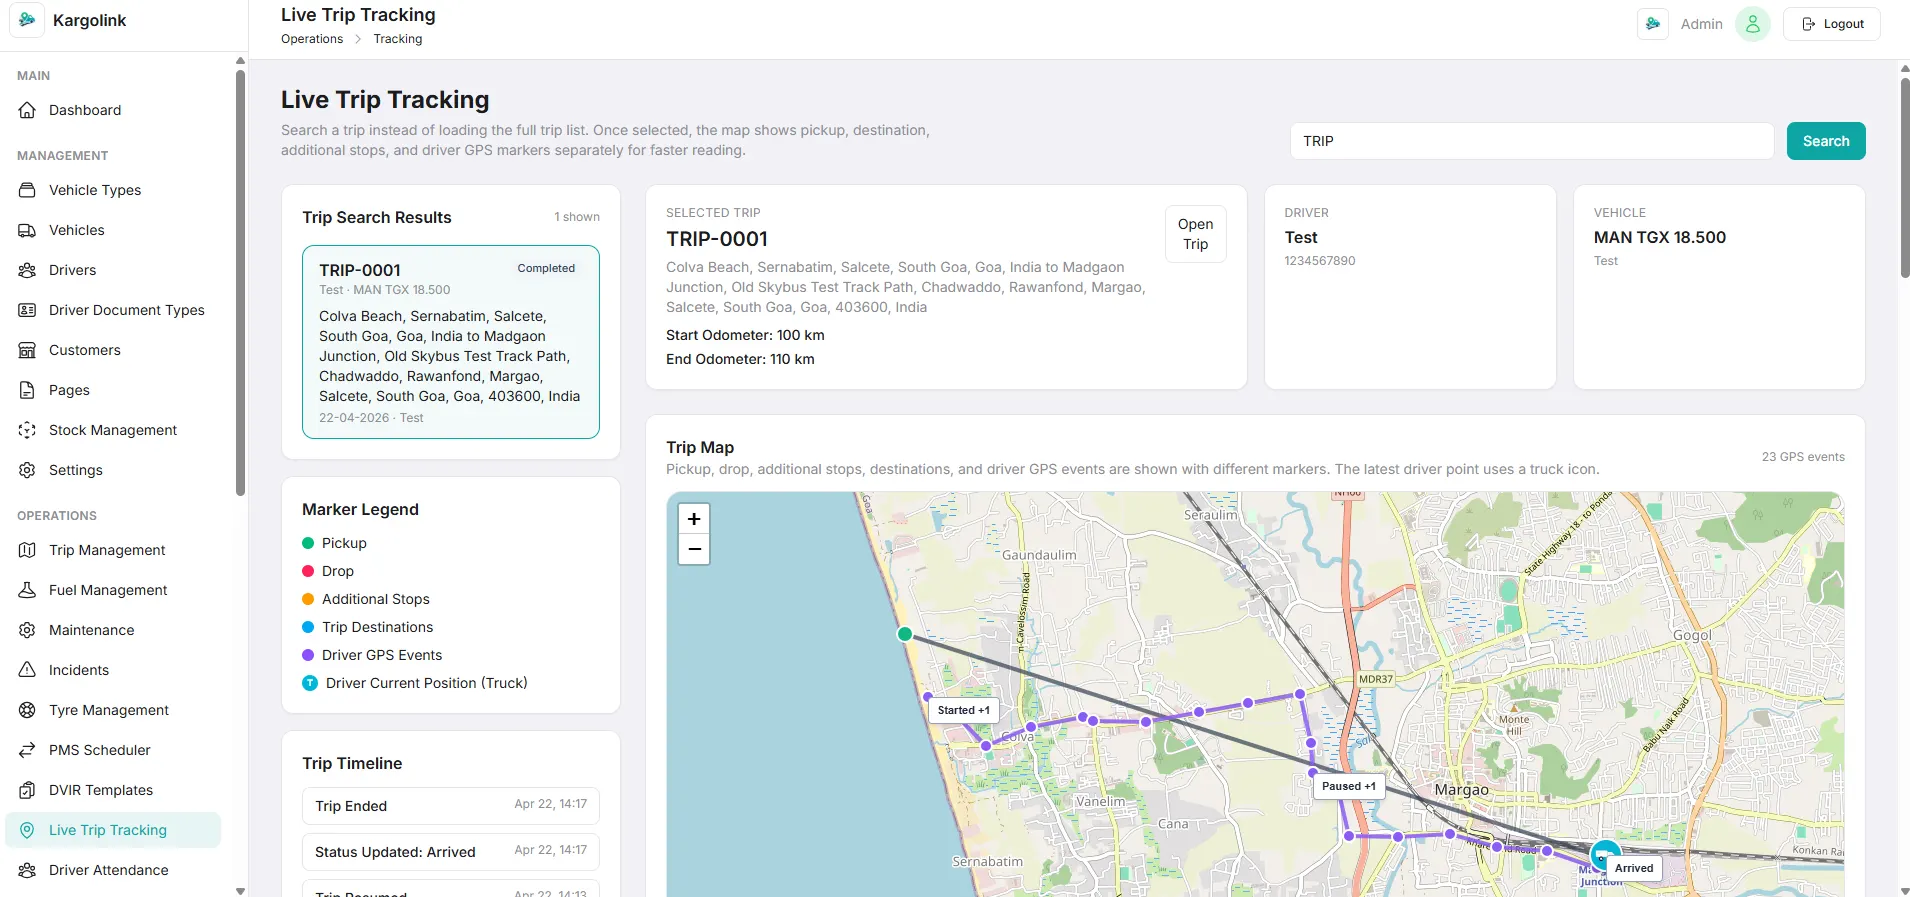
Task: Click the Live Trip Tracking pin icon
Action: pos(27,830)
